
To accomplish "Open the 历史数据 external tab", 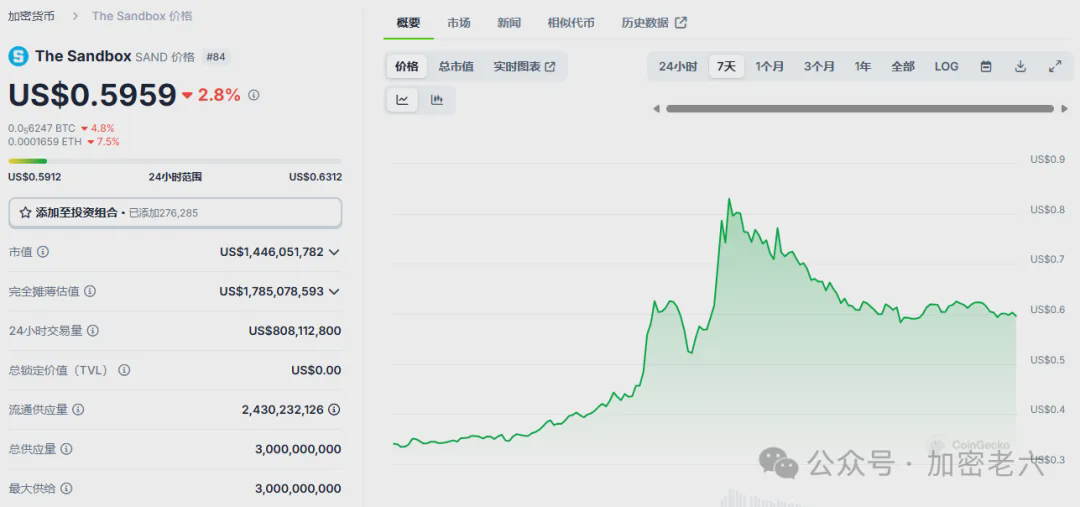I will [x=654, y=23].
